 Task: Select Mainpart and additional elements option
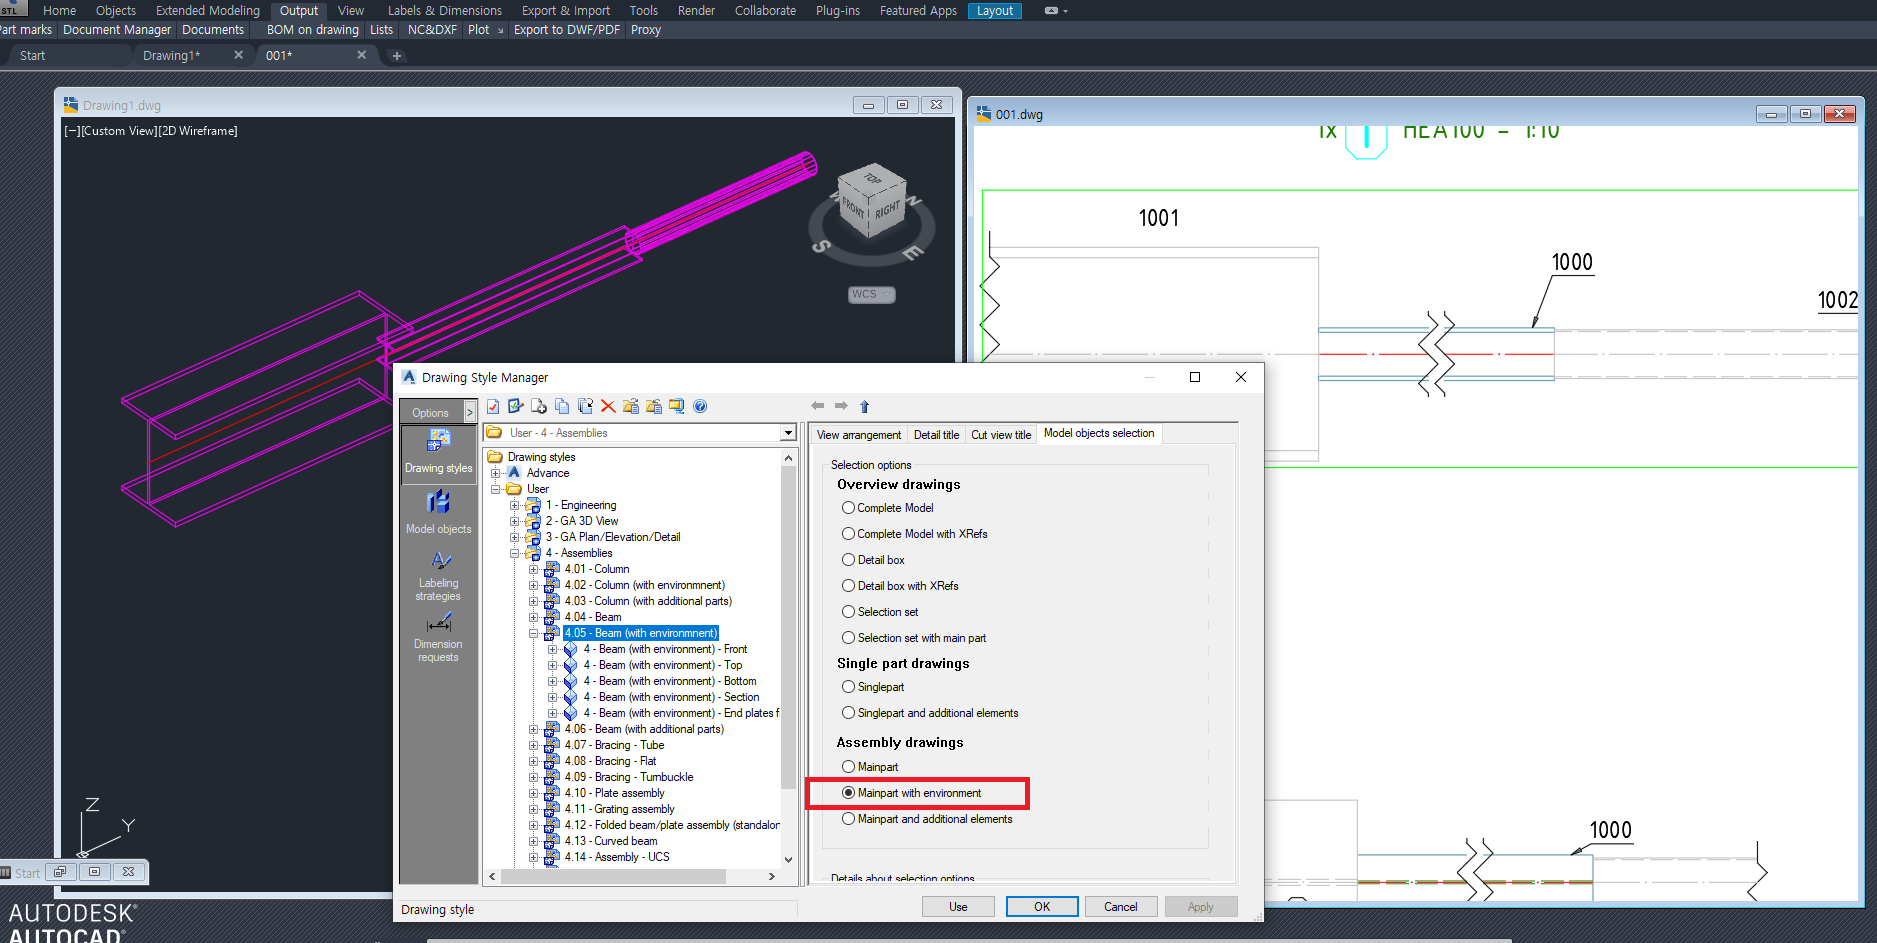click(848, 819)
